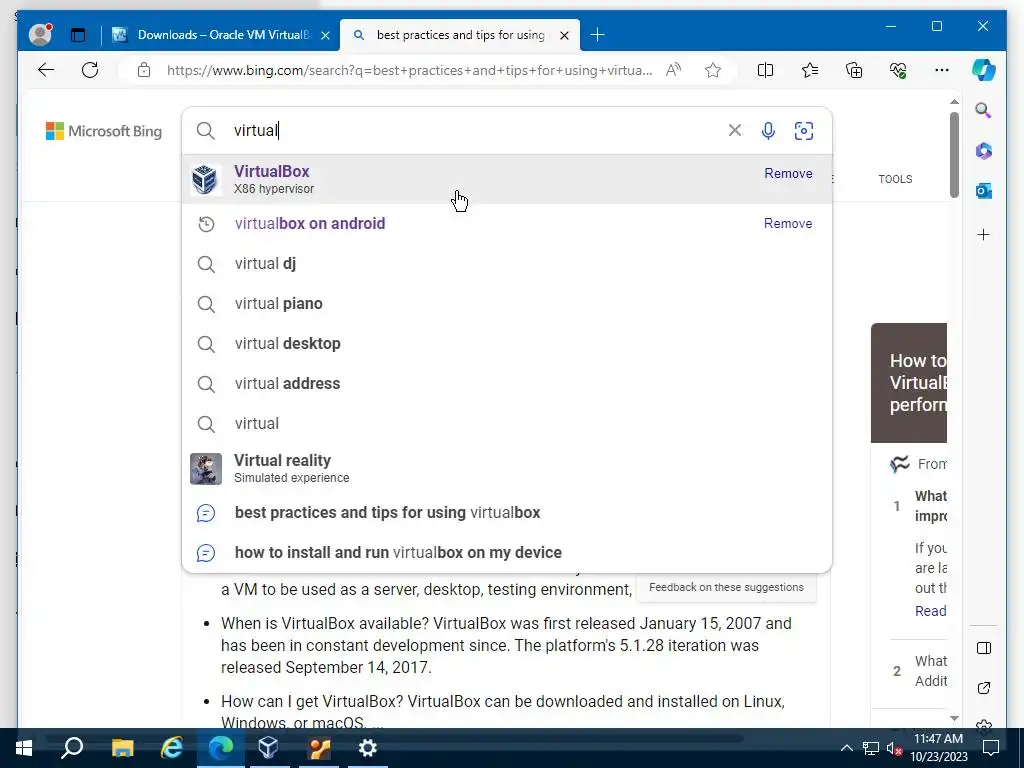Remove the VirtualBox suggestion
The image size is (1024, 768).
[x=788, y=174]
